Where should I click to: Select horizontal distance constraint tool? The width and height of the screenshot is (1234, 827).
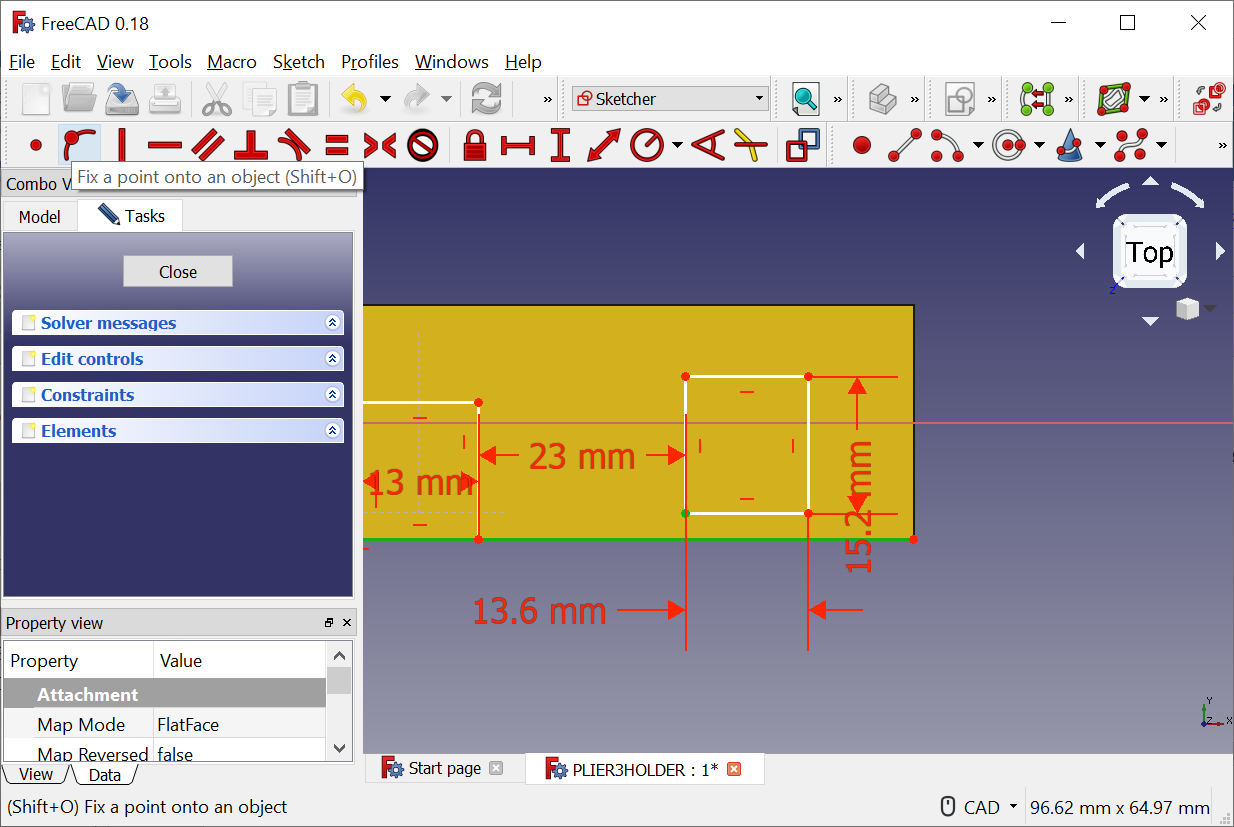518,146
